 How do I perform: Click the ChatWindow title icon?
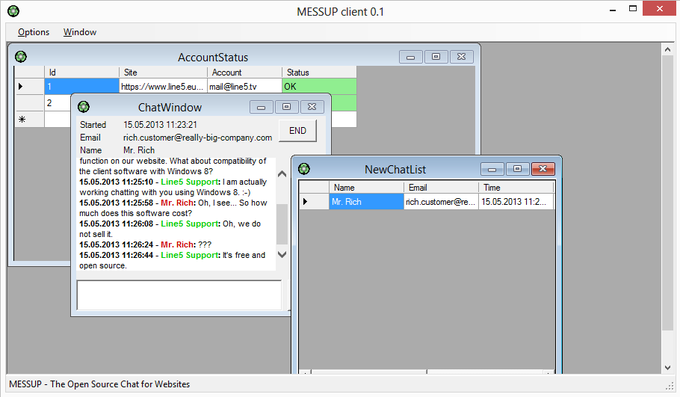84,107
